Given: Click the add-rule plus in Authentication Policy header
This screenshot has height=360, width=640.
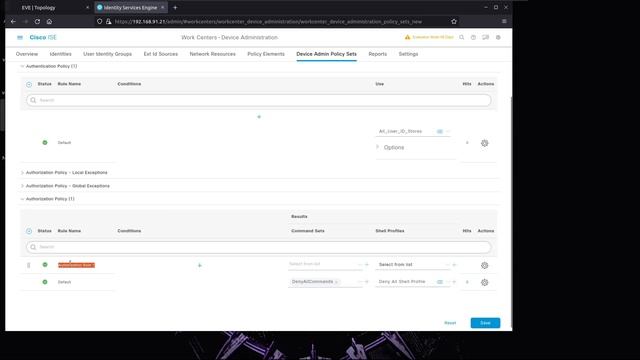Looking at the screenshot, I should coord(29,84).
